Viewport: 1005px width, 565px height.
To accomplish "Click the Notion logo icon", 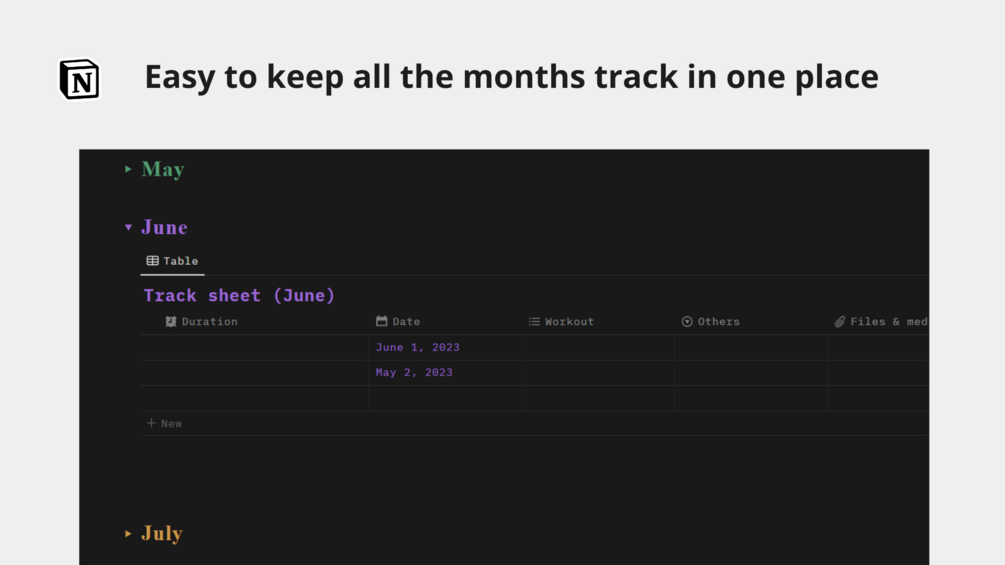I will tap(79, 79).
